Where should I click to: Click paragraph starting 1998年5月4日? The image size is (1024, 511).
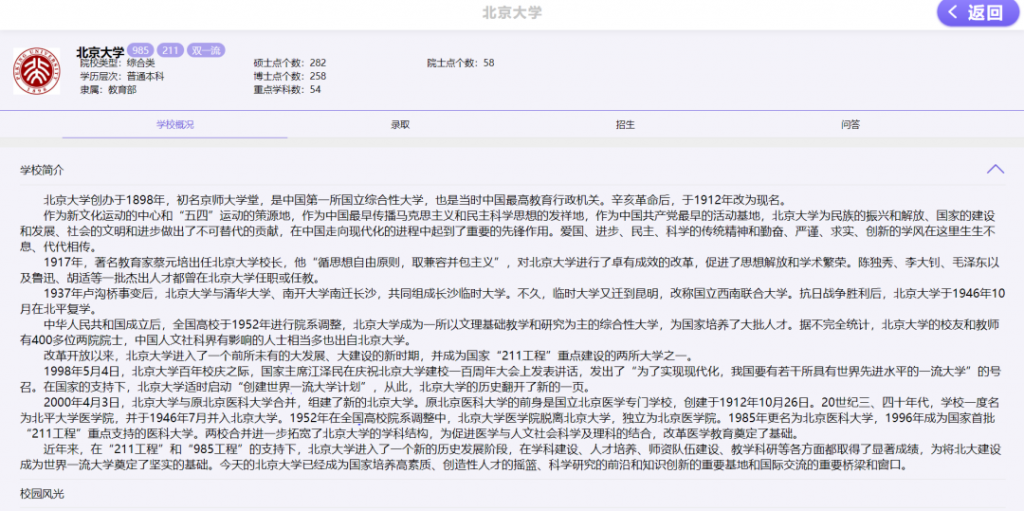511,380
